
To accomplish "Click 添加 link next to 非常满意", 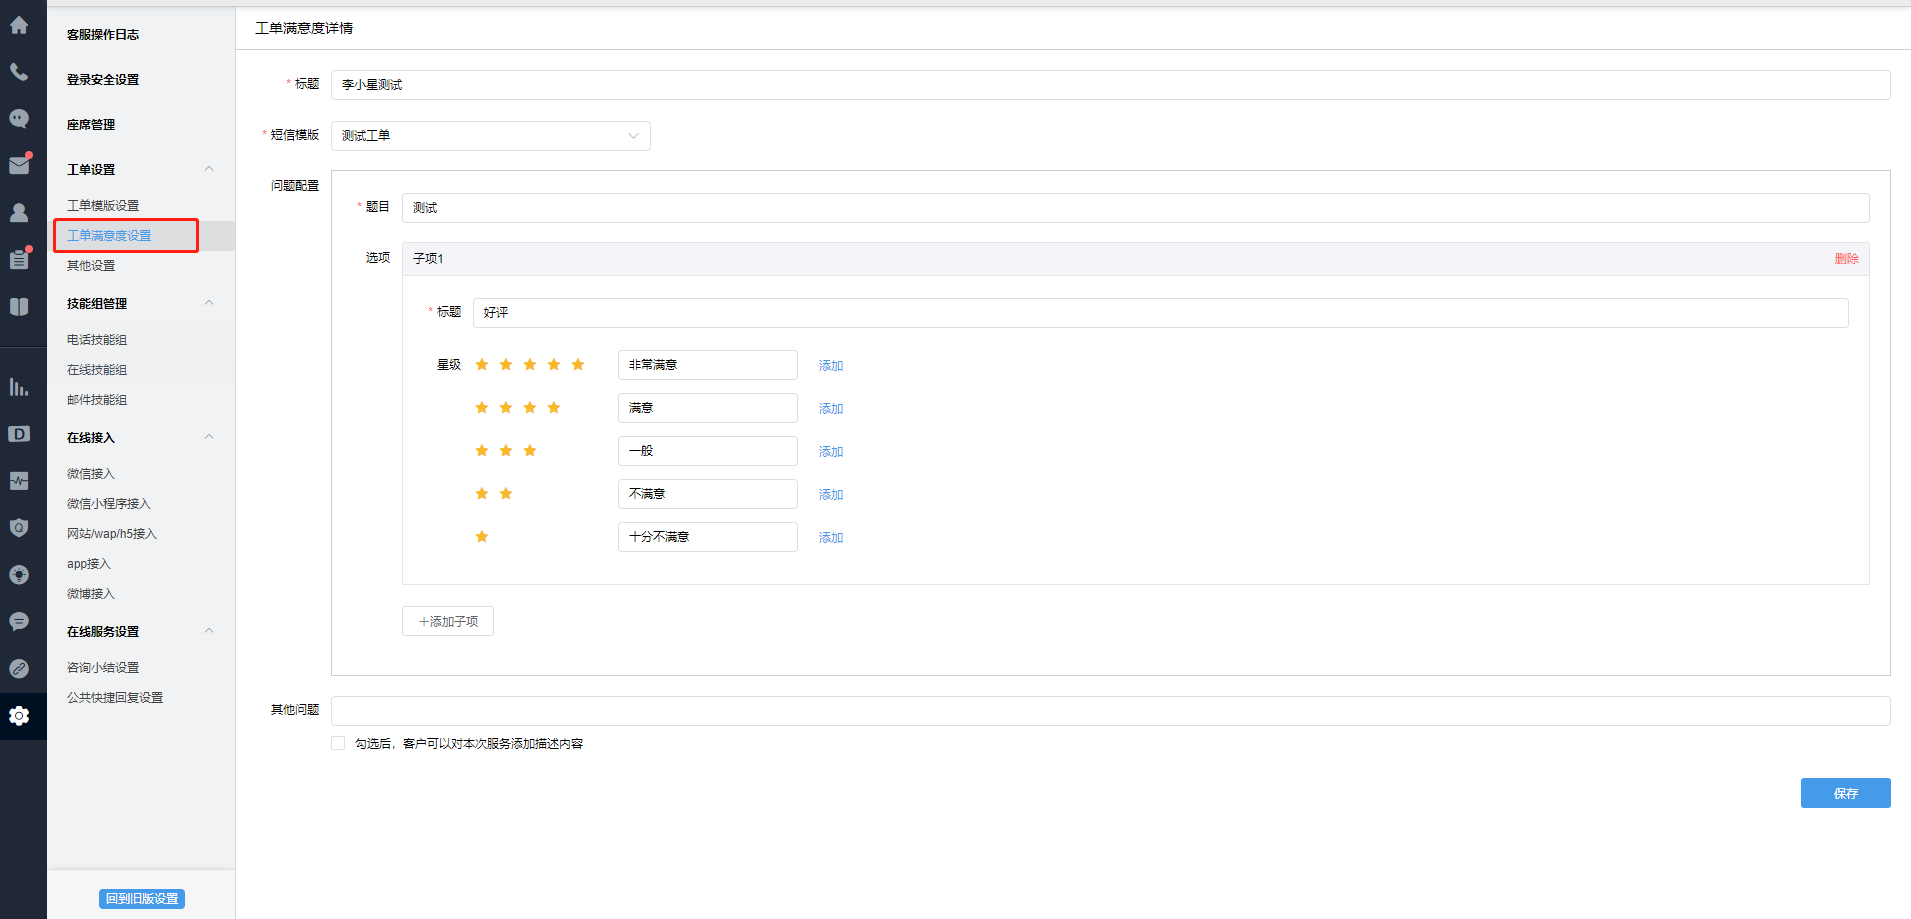I will (x=831, y=366).
